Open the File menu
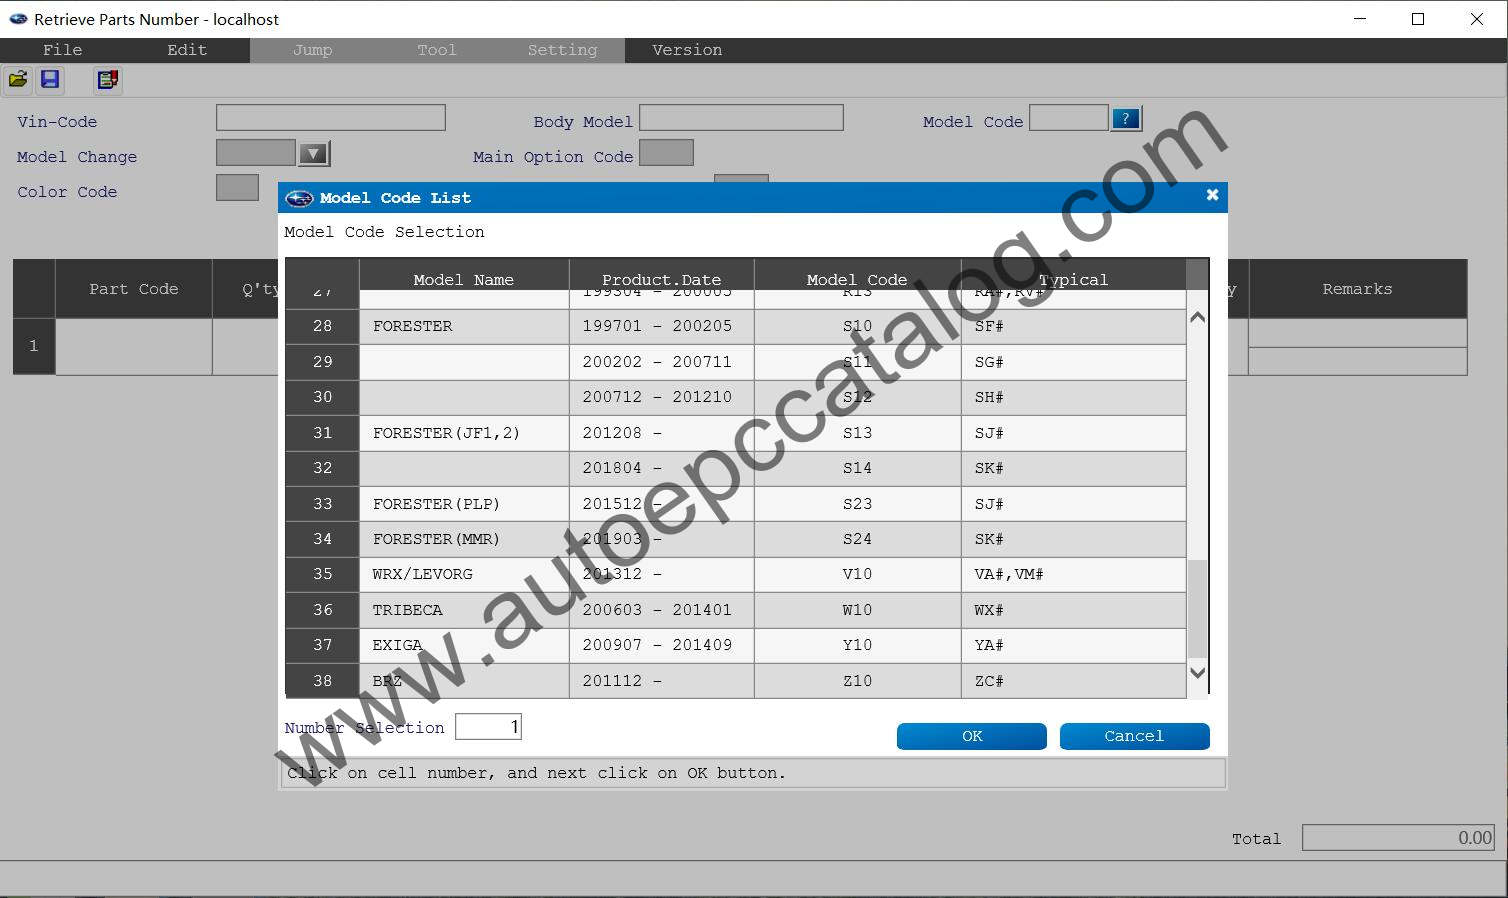The image size is (1508, 898). click(62, 50)
